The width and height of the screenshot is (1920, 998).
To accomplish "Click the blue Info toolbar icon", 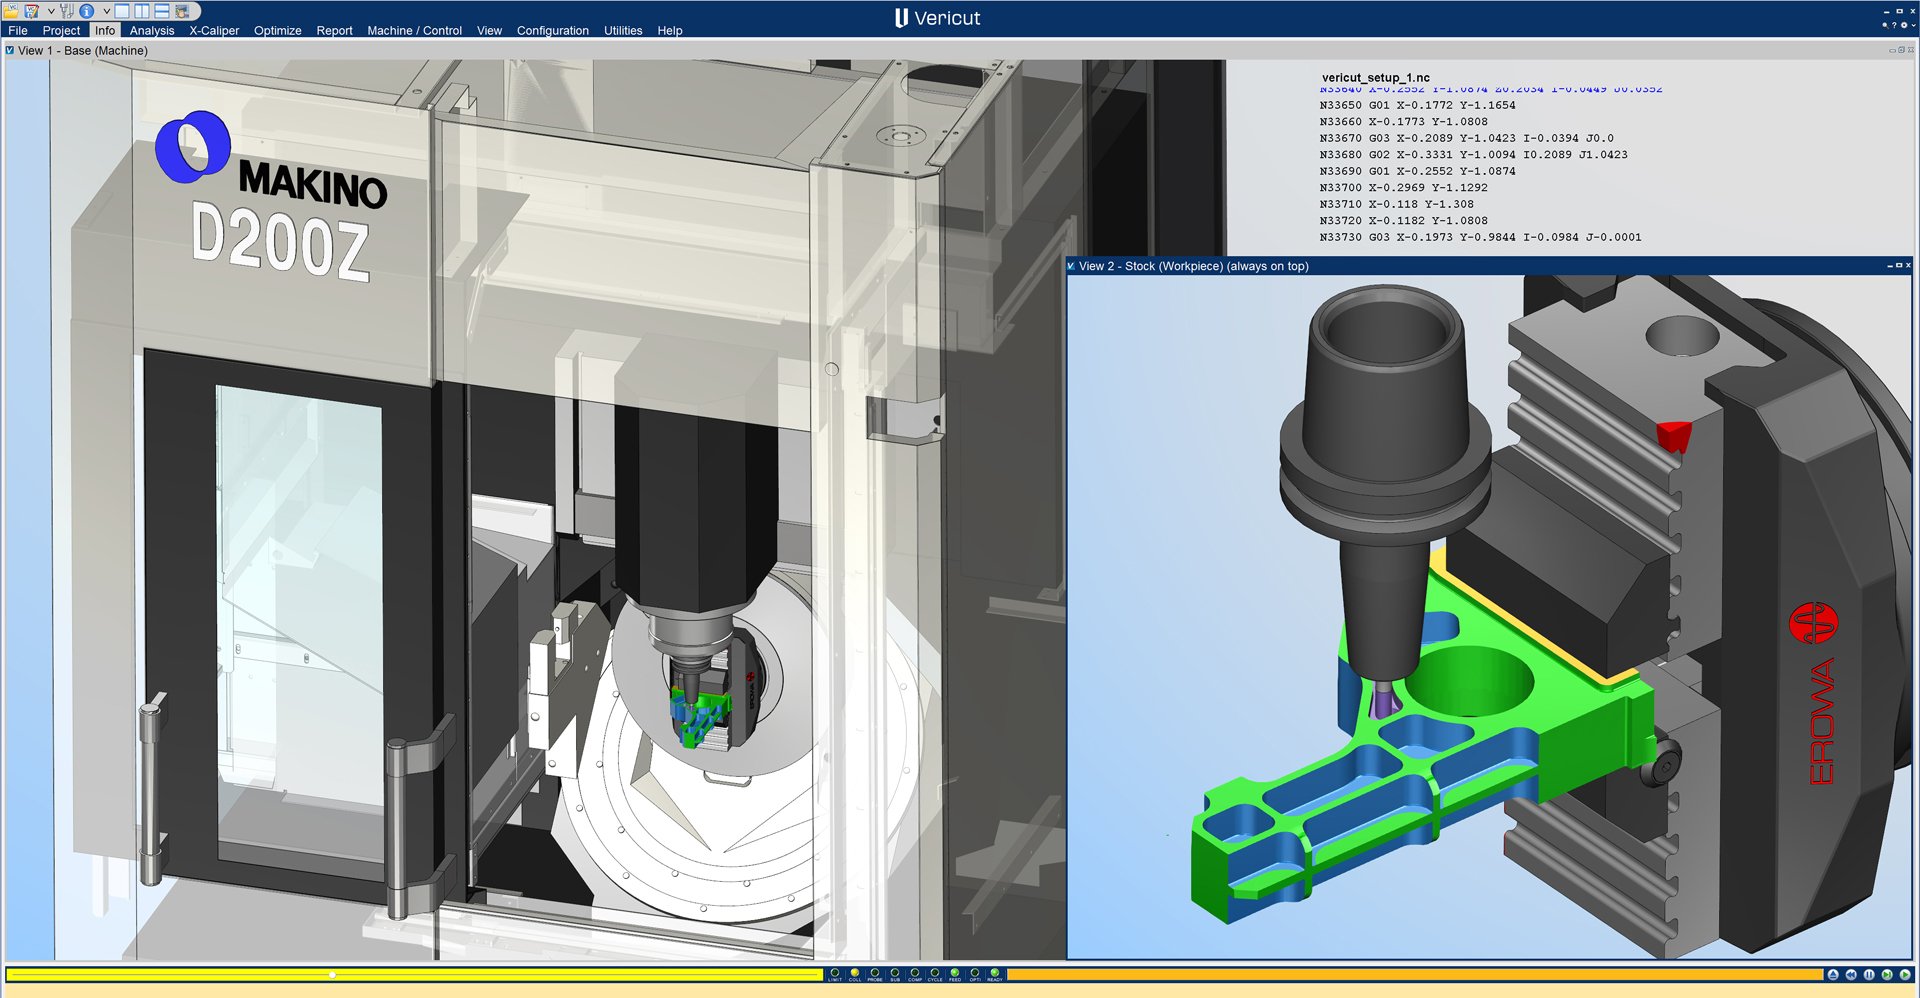I will pyautogui.click(x=85, y=10).
